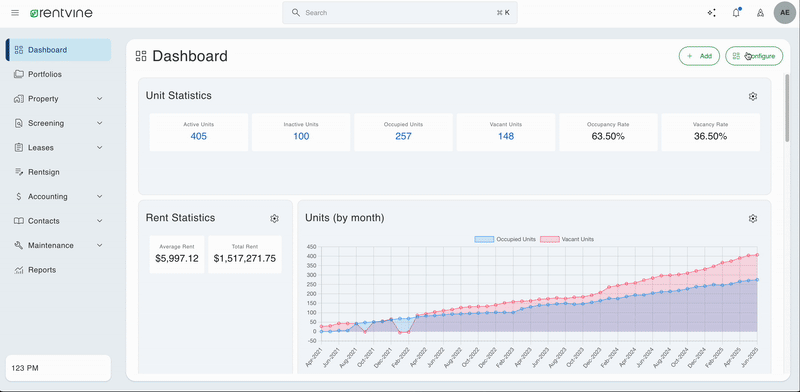Open Units by month settings gear
Image resolution: width=800 pixels, height=392 pixels.
[x=753, y=218]
